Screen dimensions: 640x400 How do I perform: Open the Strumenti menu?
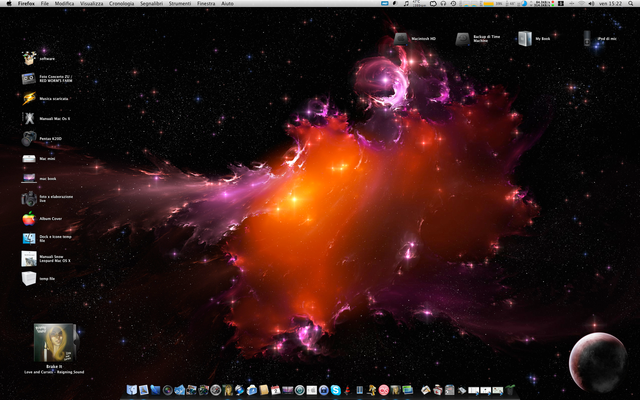point(182,4)
